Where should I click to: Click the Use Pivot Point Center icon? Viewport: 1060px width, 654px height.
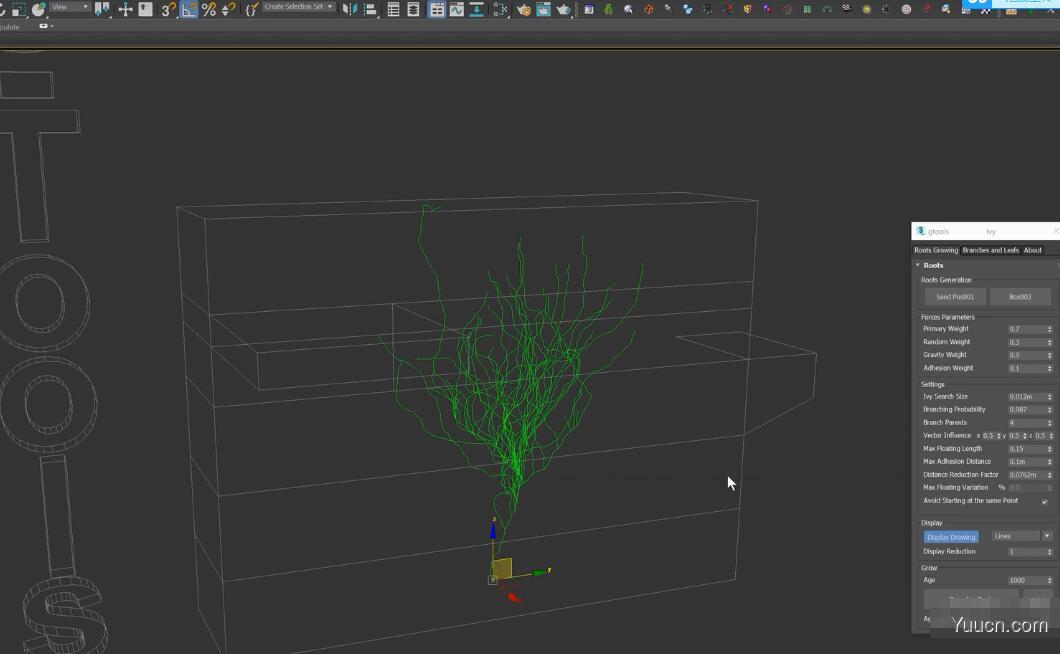click(103, 9)
